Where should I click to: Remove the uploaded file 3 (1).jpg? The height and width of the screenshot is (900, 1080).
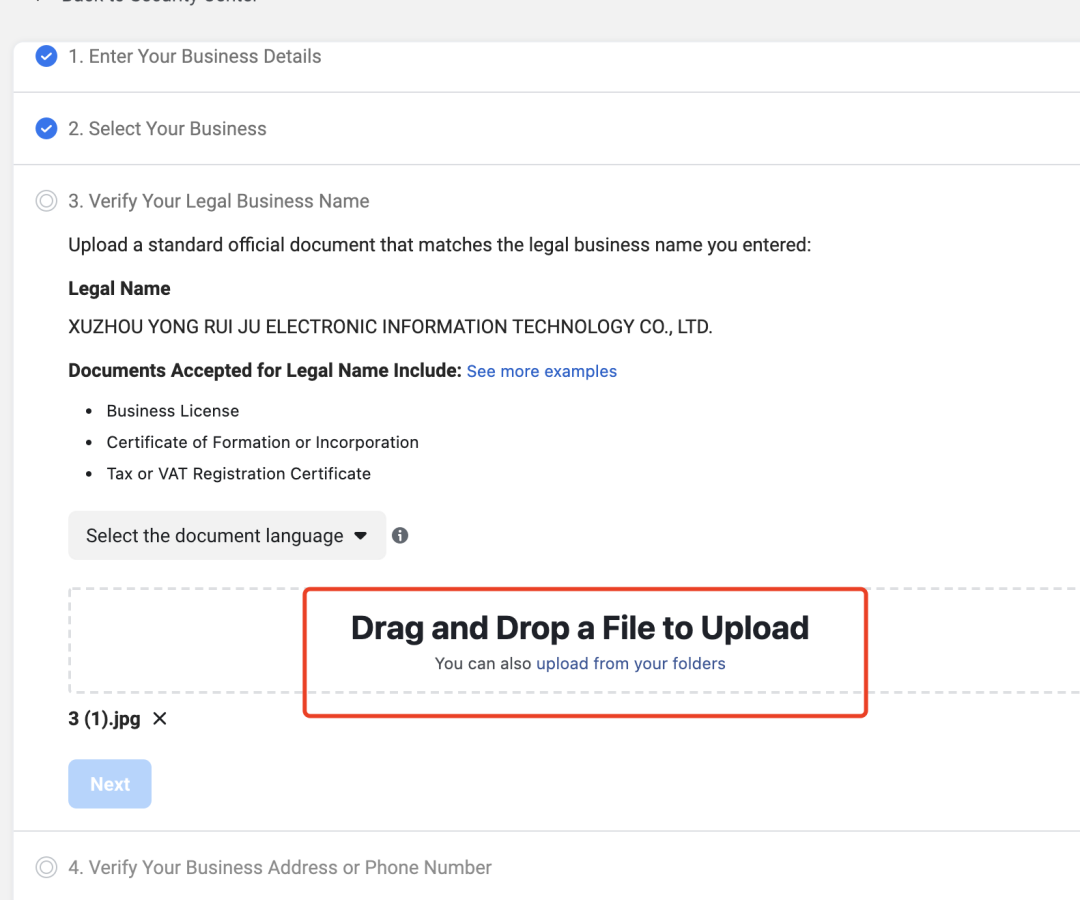160,718
